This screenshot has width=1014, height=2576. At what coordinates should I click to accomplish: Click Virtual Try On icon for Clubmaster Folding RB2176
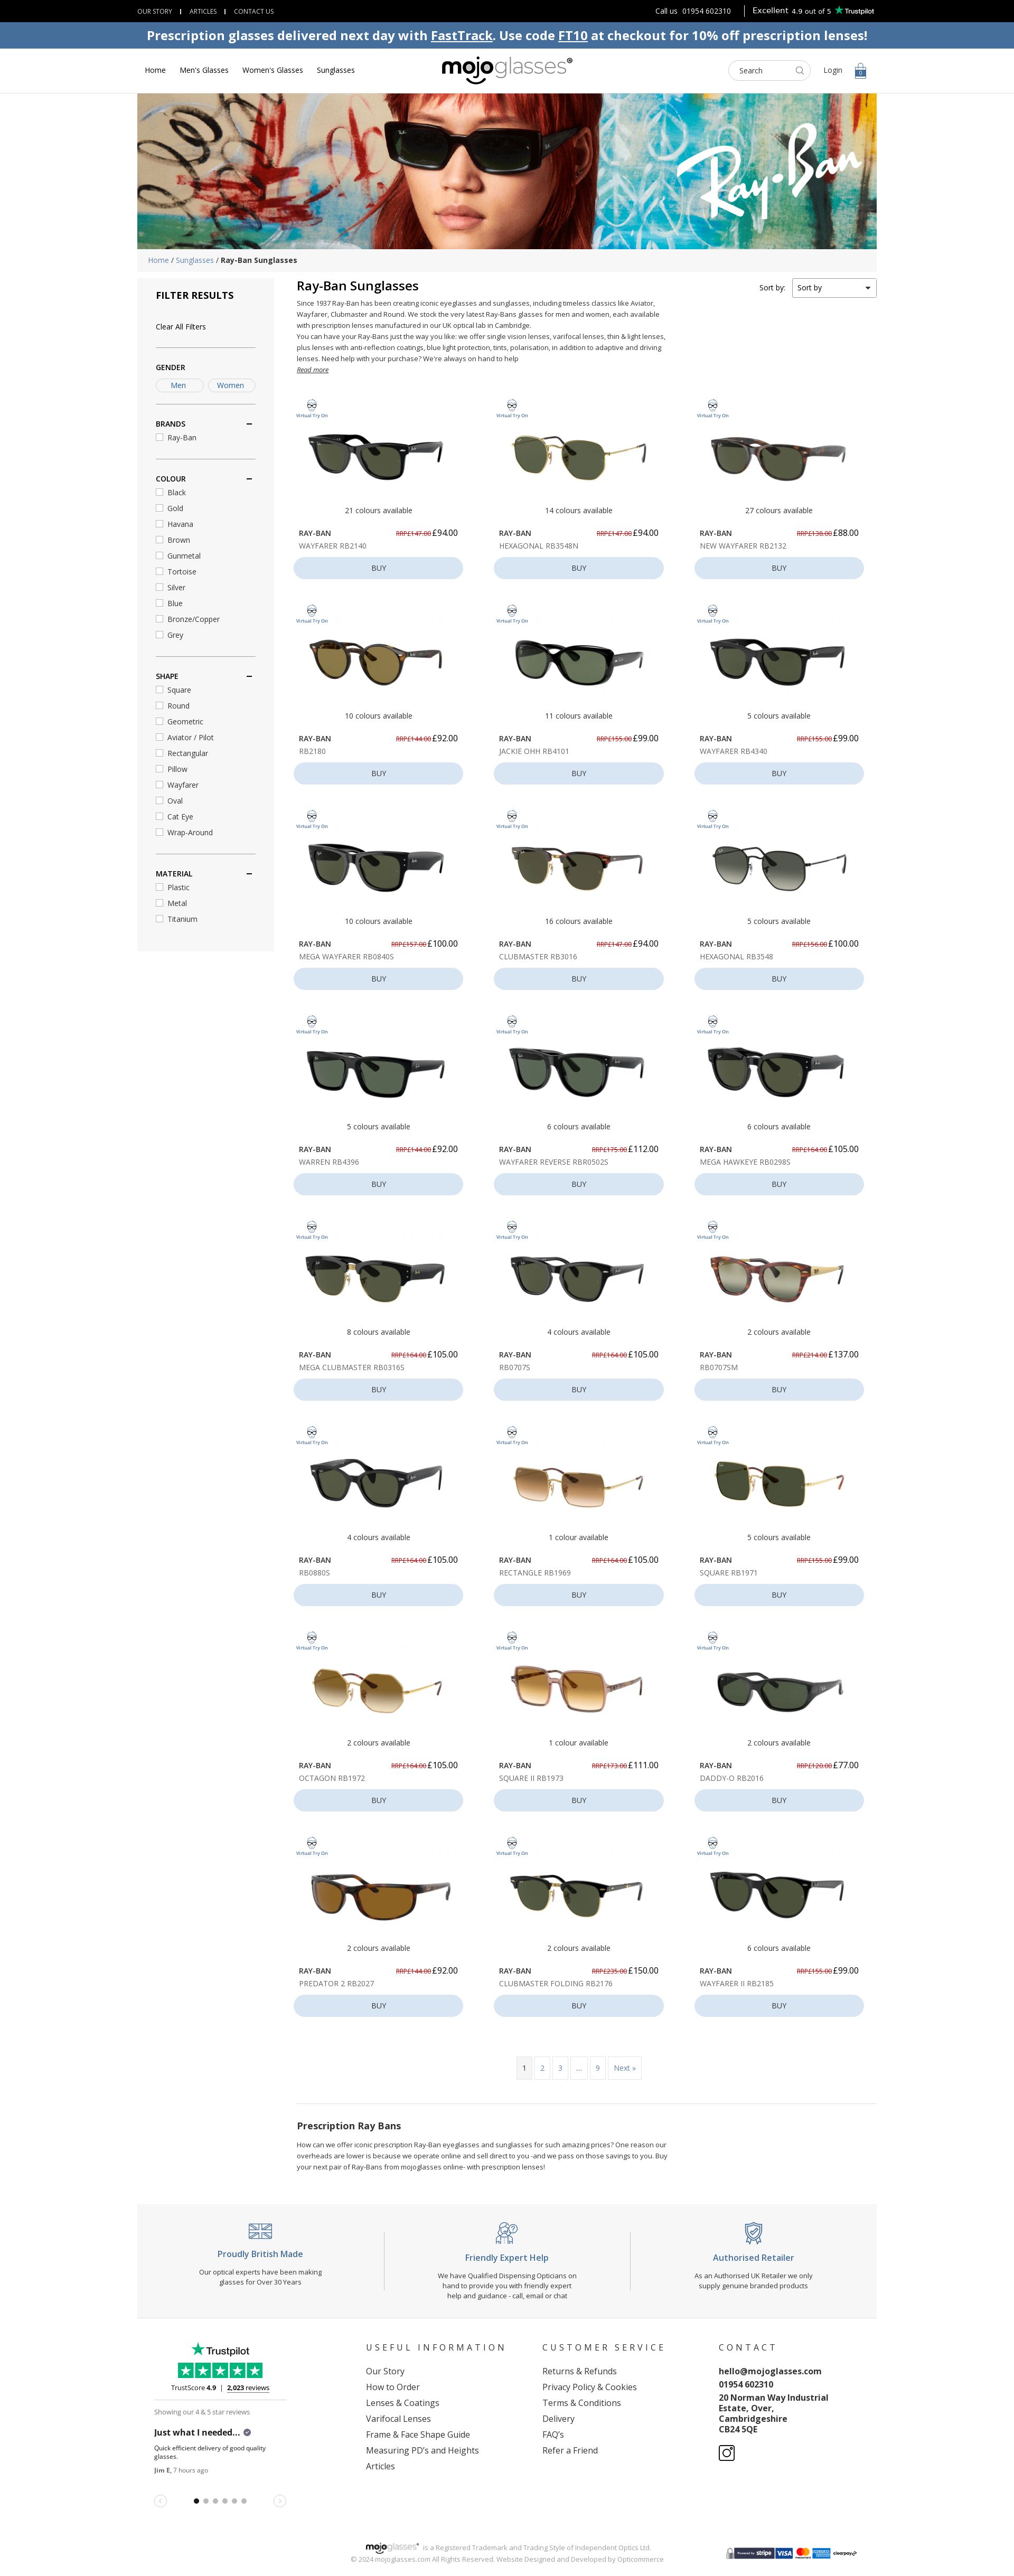(x=512, y=1845)
